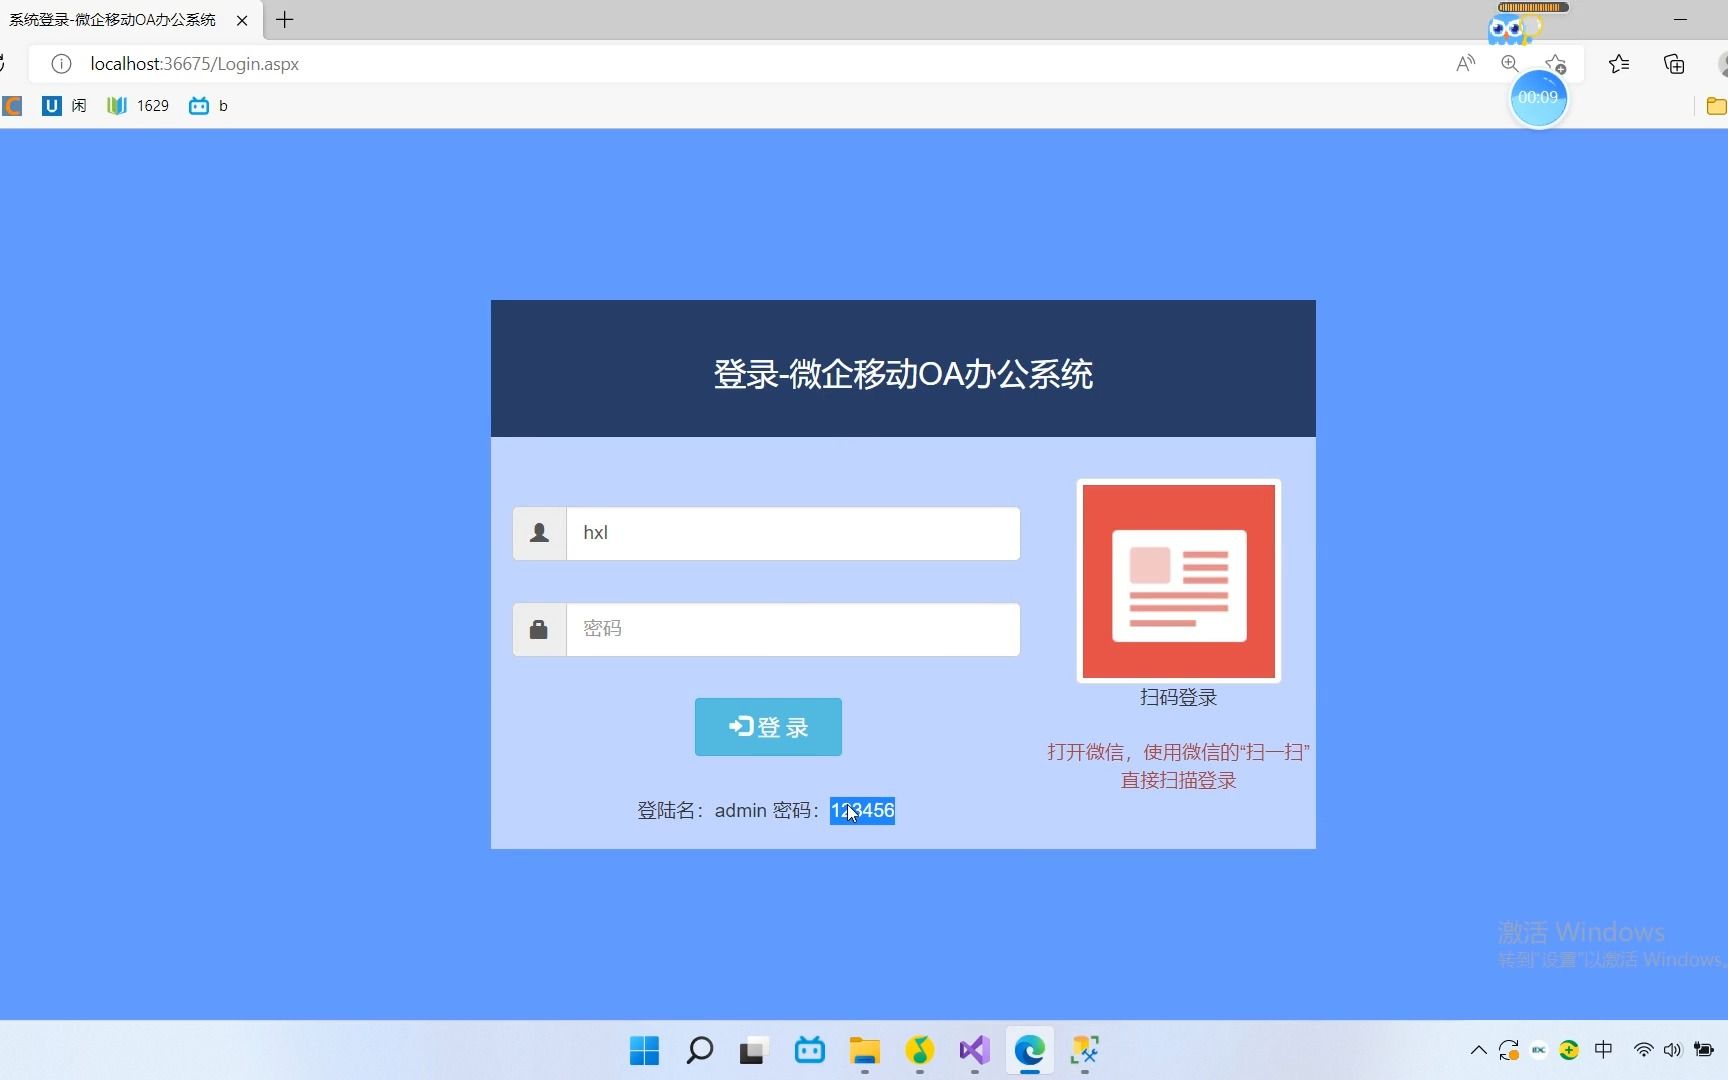The height and width of the screenshot is (1080, 1728).
Task: Open the Windows Start menu
Action: tap(645, 1050)
